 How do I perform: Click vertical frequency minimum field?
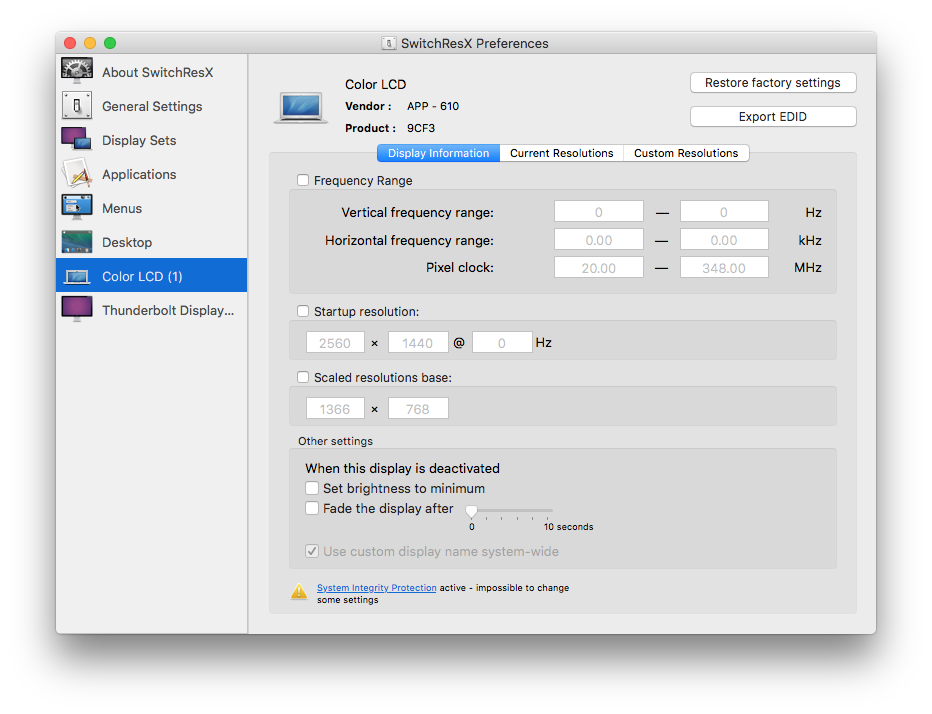(599, 212)
